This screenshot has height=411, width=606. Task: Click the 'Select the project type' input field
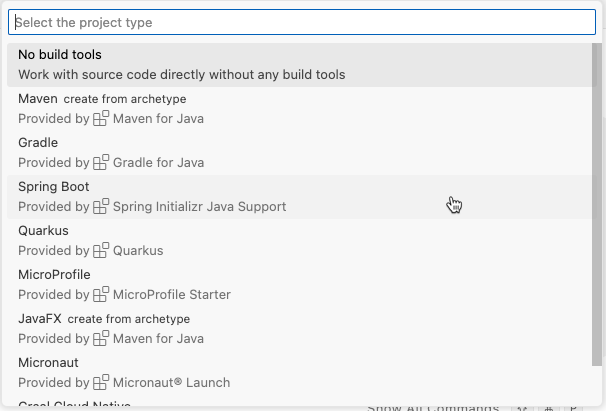pos(301,22)
